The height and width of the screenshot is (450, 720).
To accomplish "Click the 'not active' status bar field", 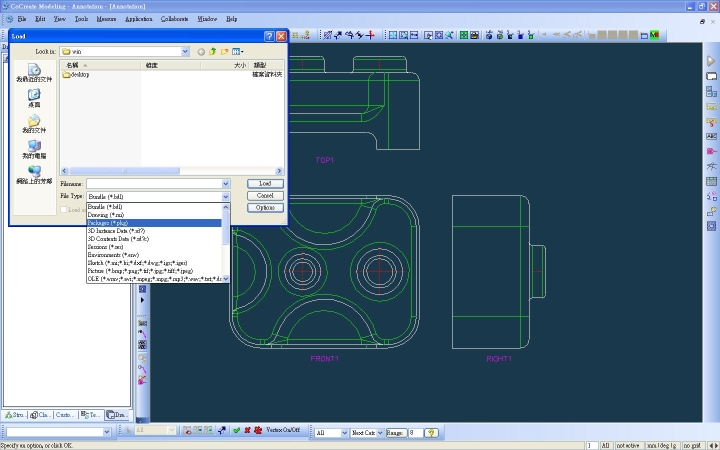I will (628, 445).
